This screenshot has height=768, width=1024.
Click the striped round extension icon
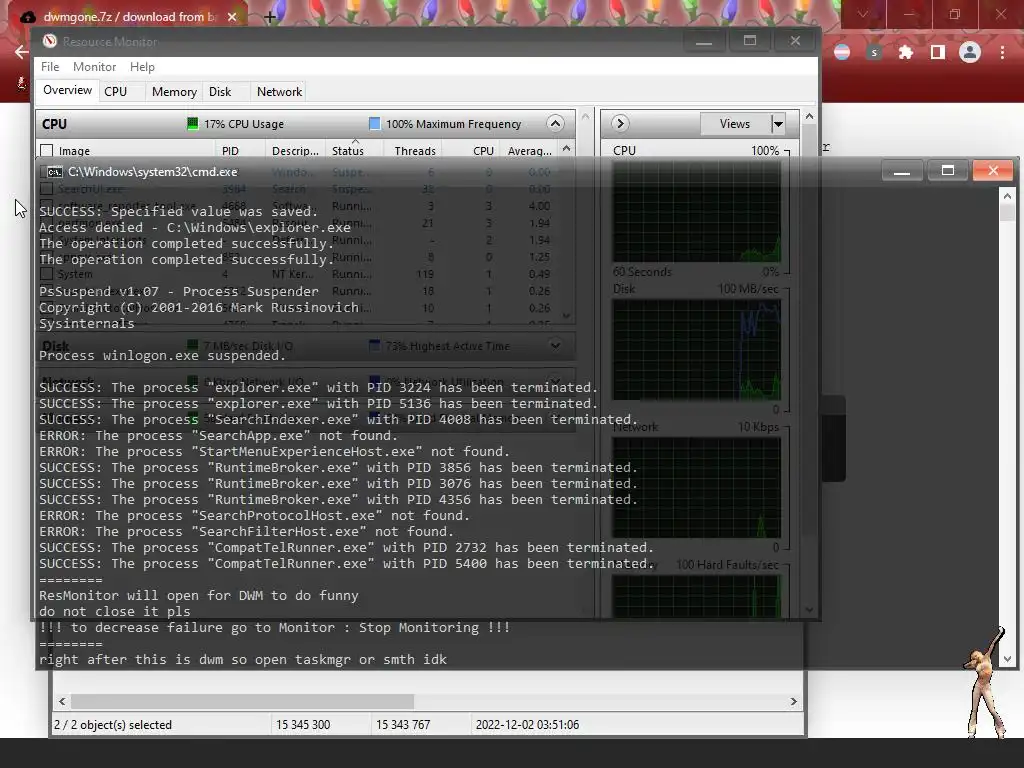tap(842, 52)
